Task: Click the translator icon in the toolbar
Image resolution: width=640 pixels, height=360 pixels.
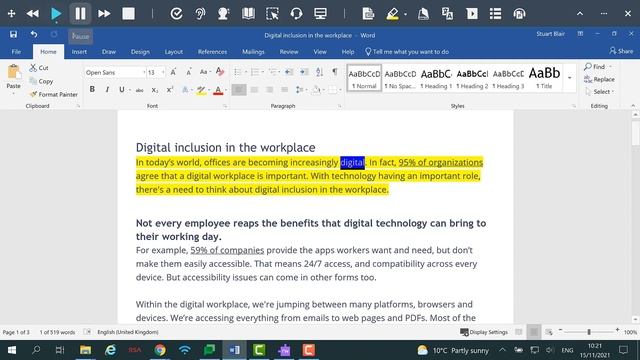Action: pos(447,14)
